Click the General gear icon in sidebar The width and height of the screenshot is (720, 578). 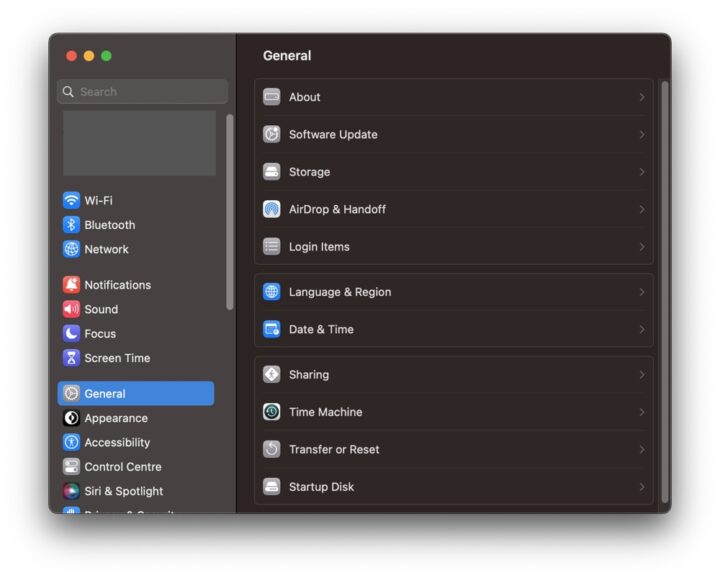click(71, 393)
